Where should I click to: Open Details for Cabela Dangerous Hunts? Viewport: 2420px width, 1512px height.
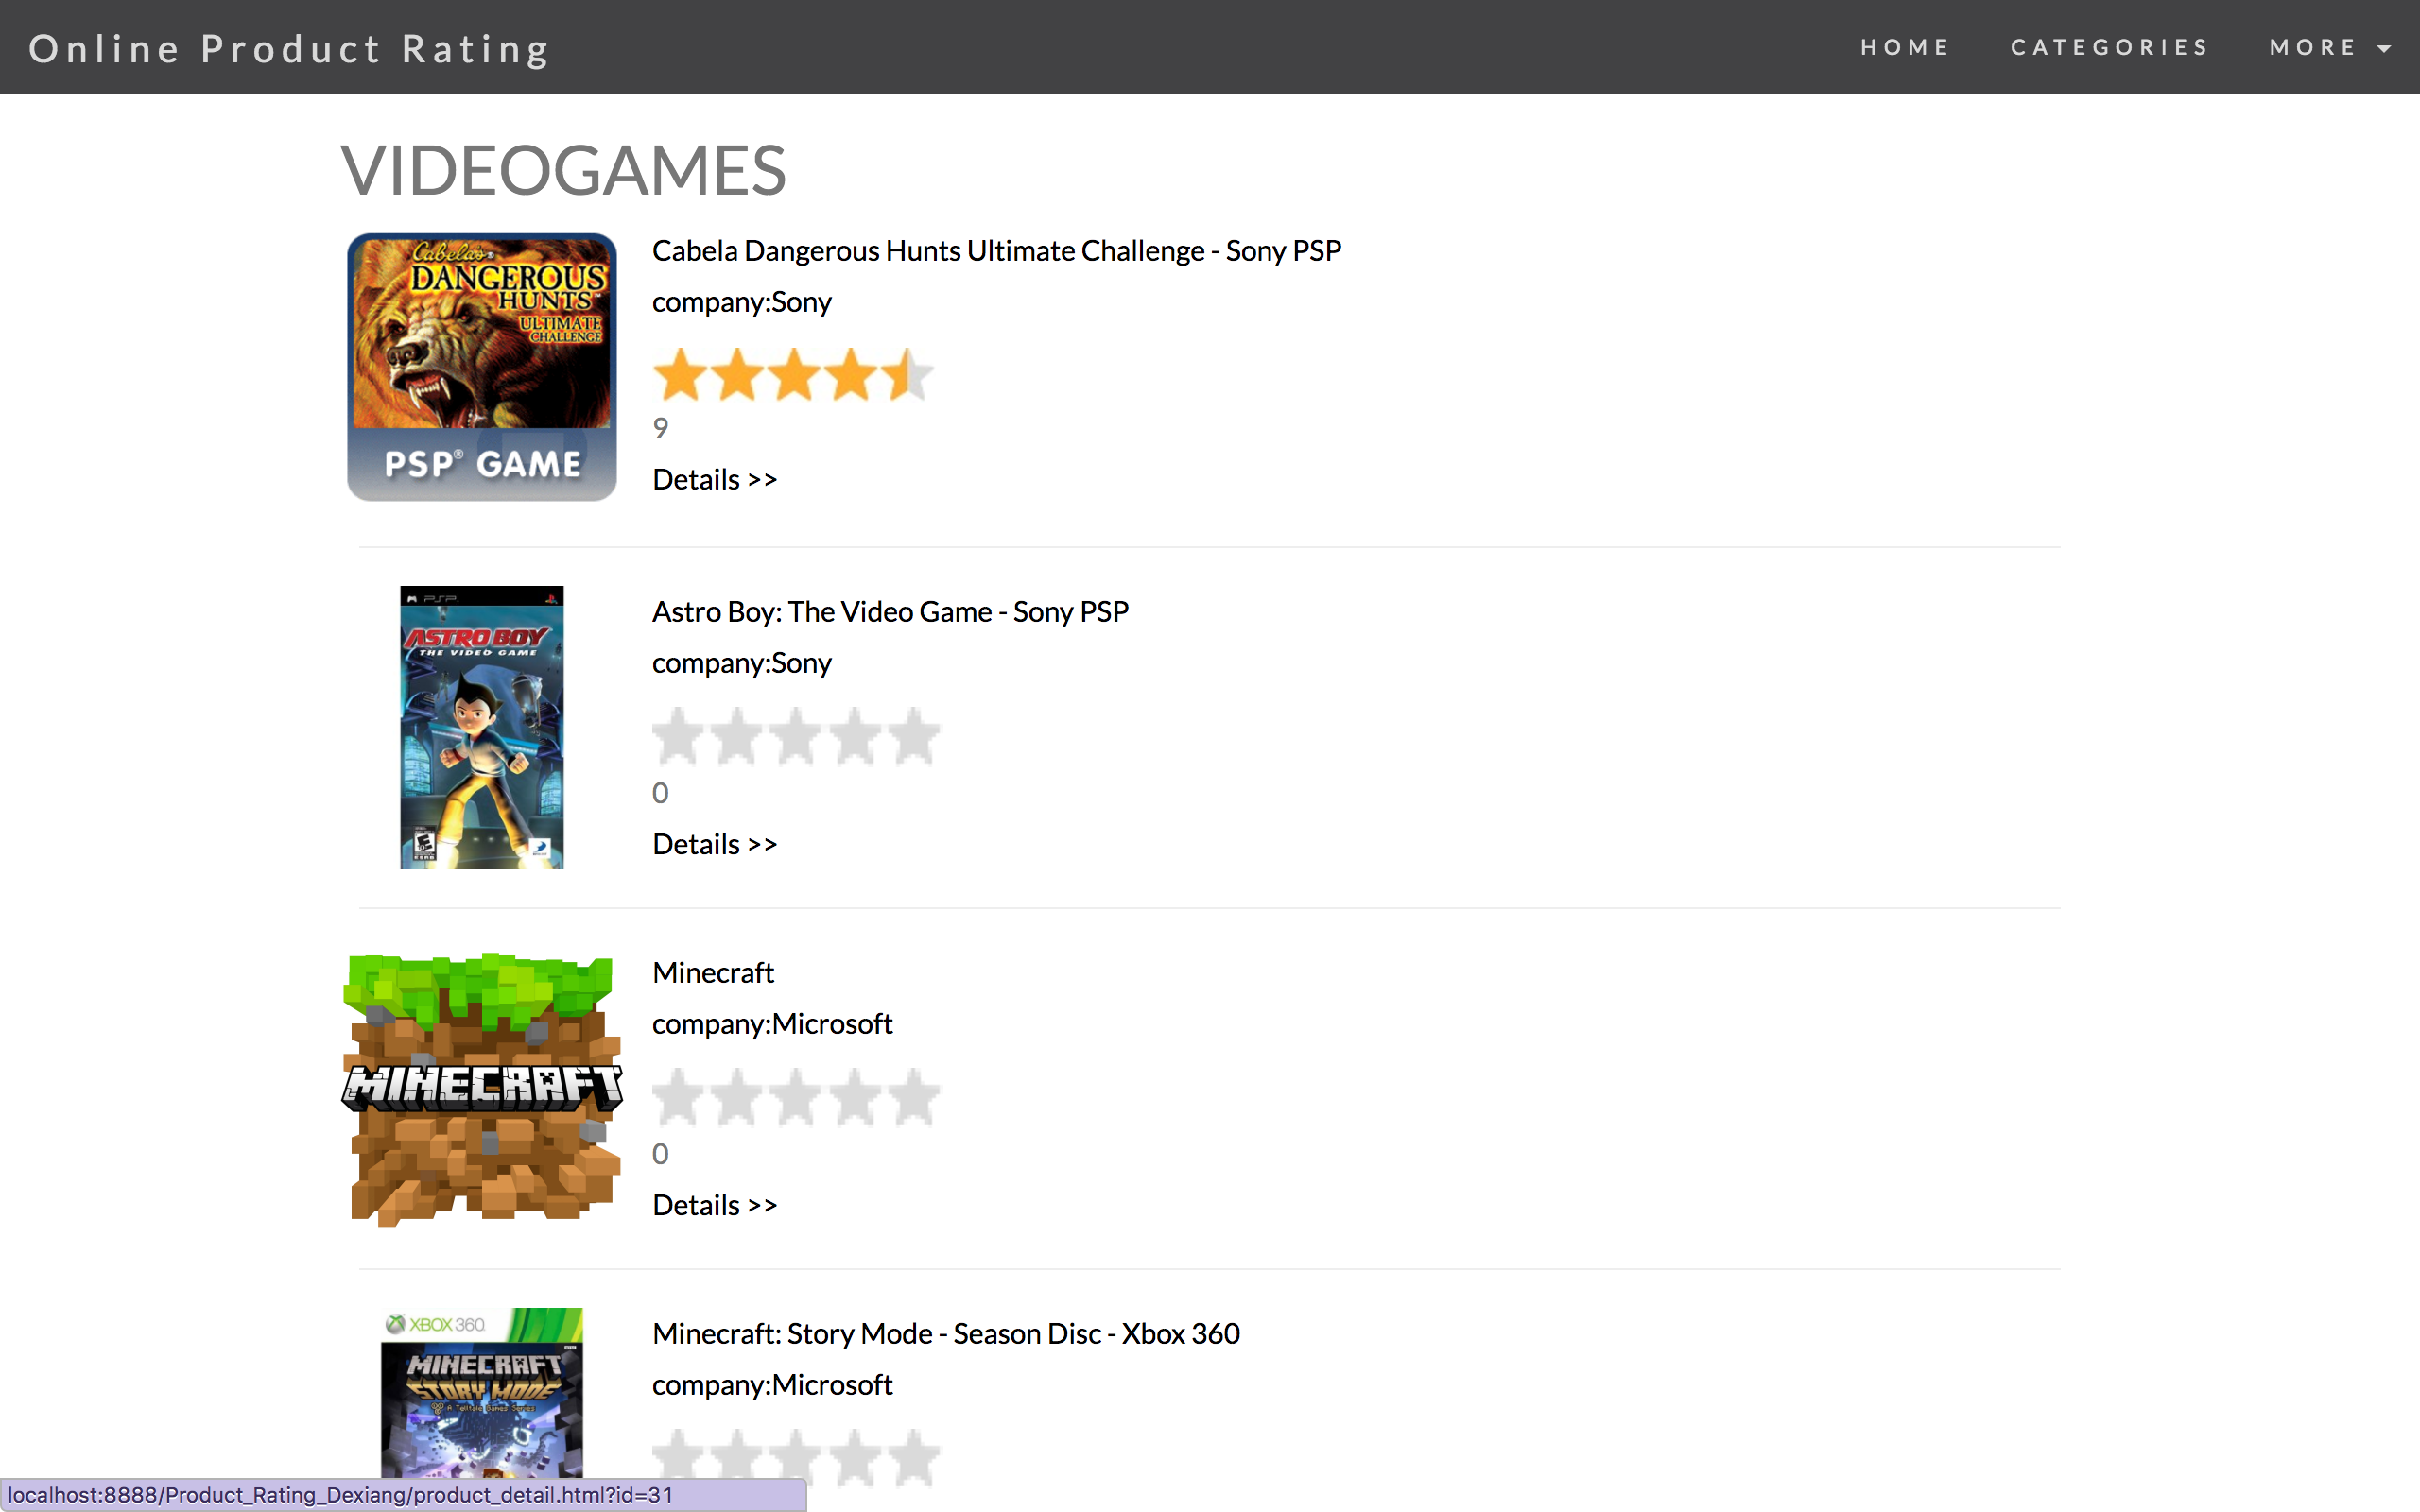714,479
